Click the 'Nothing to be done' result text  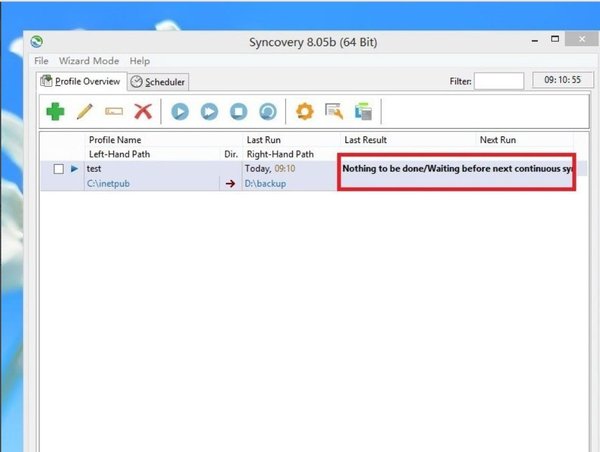pyautogui.click(x=457, y=169)
